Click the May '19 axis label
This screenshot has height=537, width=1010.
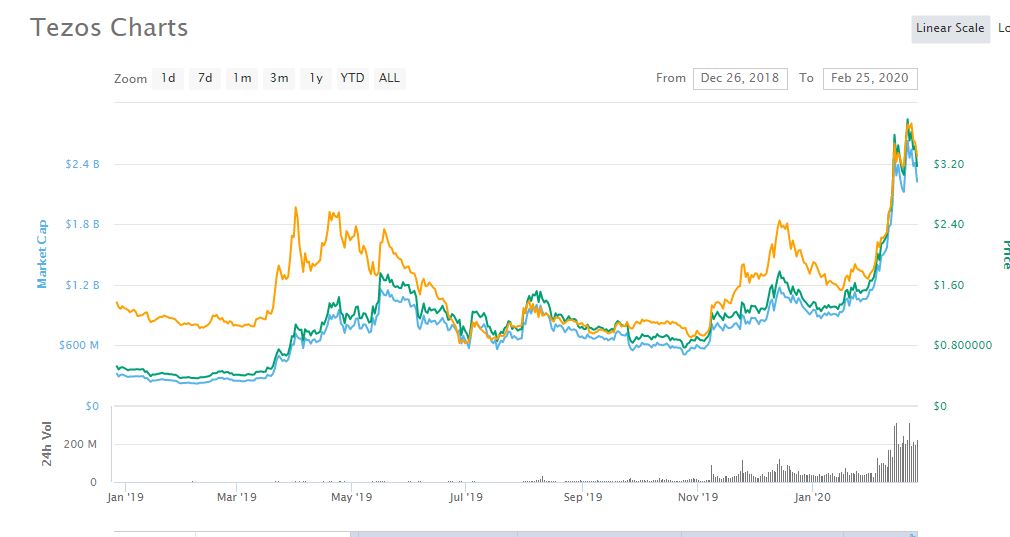pos(351,497)
